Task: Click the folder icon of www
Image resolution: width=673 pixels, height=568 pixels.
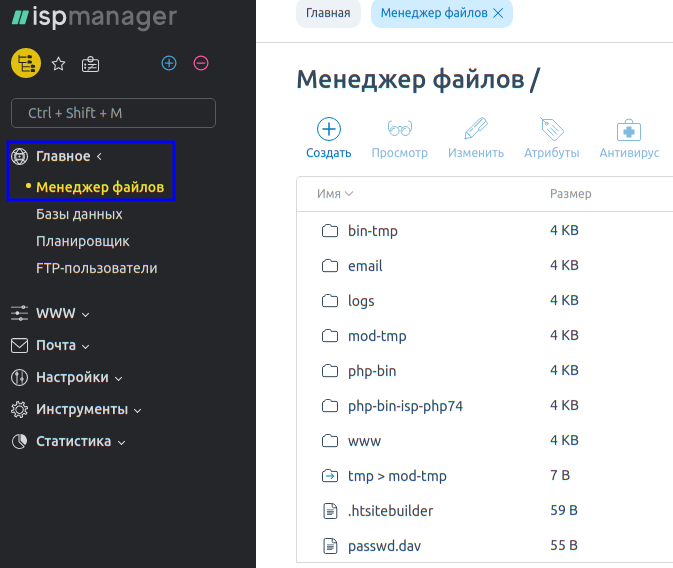Action: pyautogui.click(x=330, y=441)
